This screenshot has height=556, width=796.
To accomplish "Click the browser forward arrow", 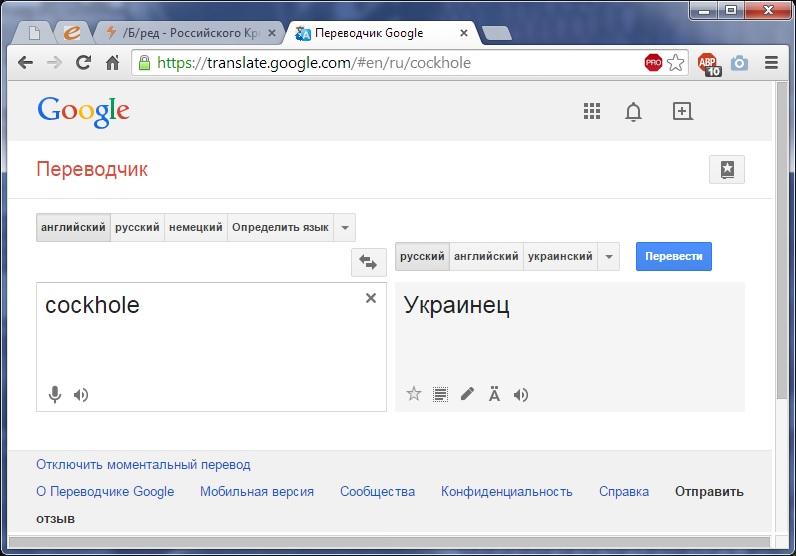I will 54,62.
